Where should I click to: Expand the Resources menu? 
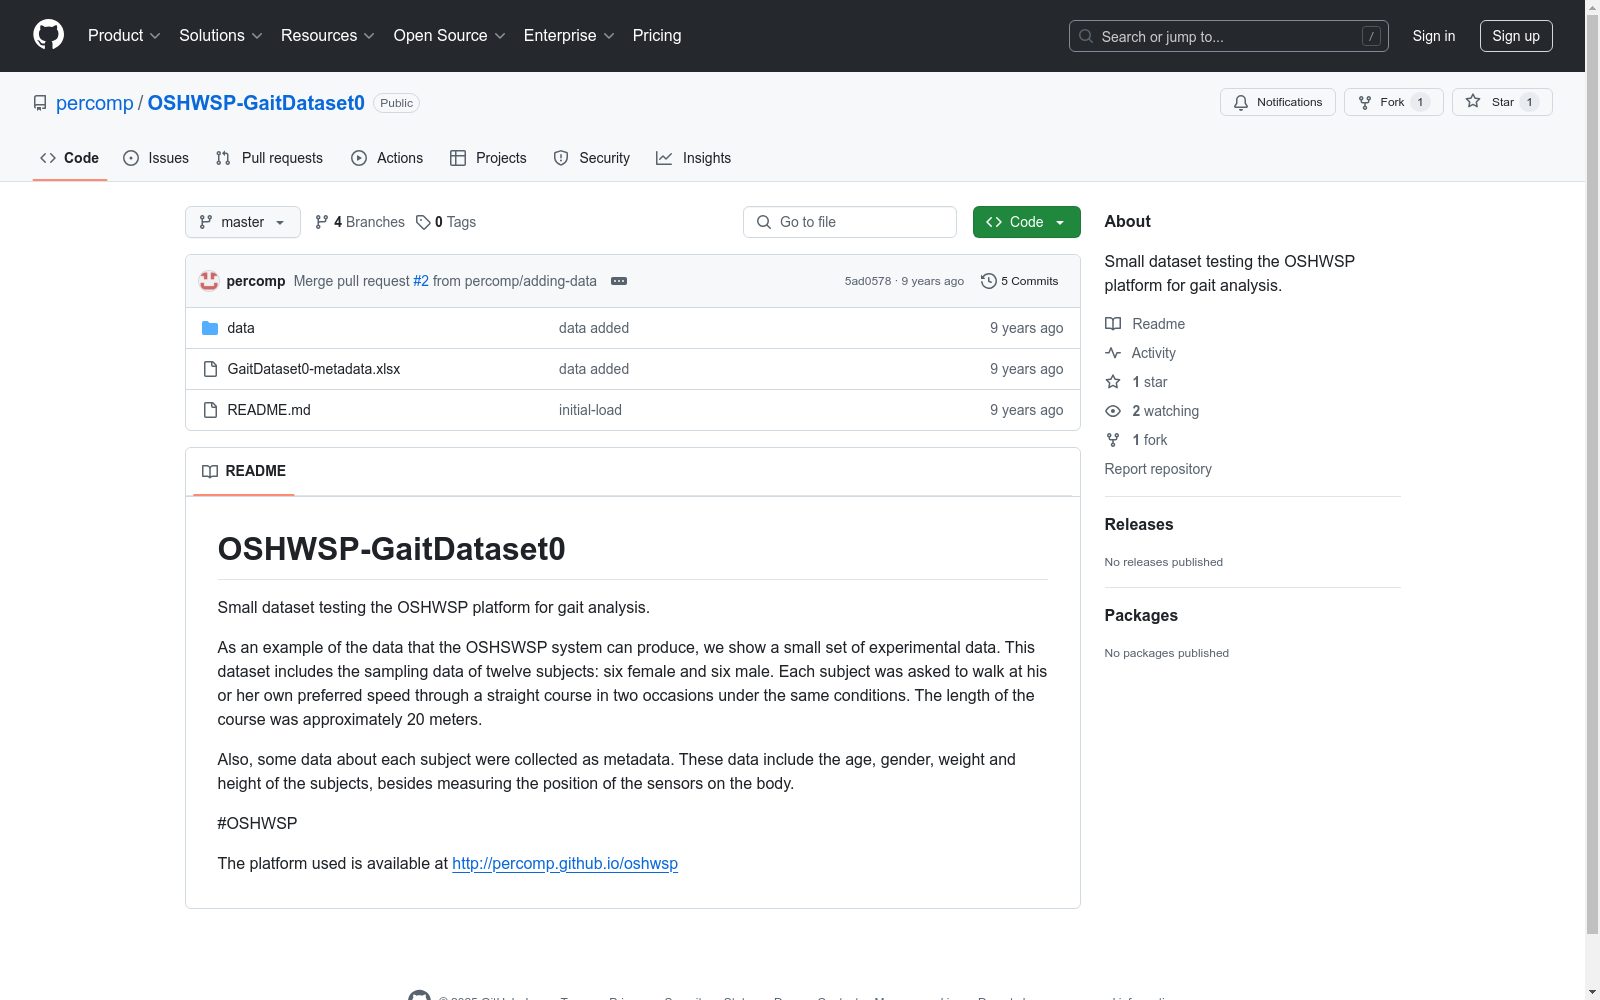click(x=328, y=35)
